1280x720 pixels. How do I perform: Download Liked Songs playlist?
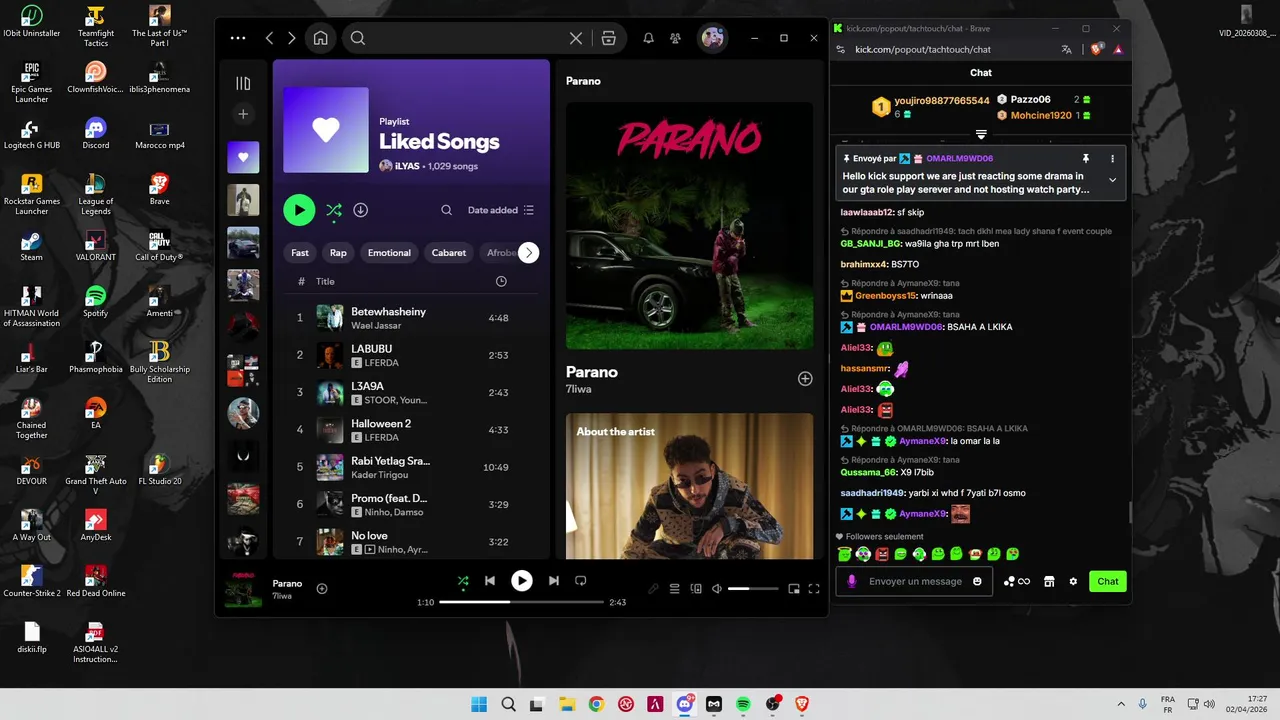(361, 210)
